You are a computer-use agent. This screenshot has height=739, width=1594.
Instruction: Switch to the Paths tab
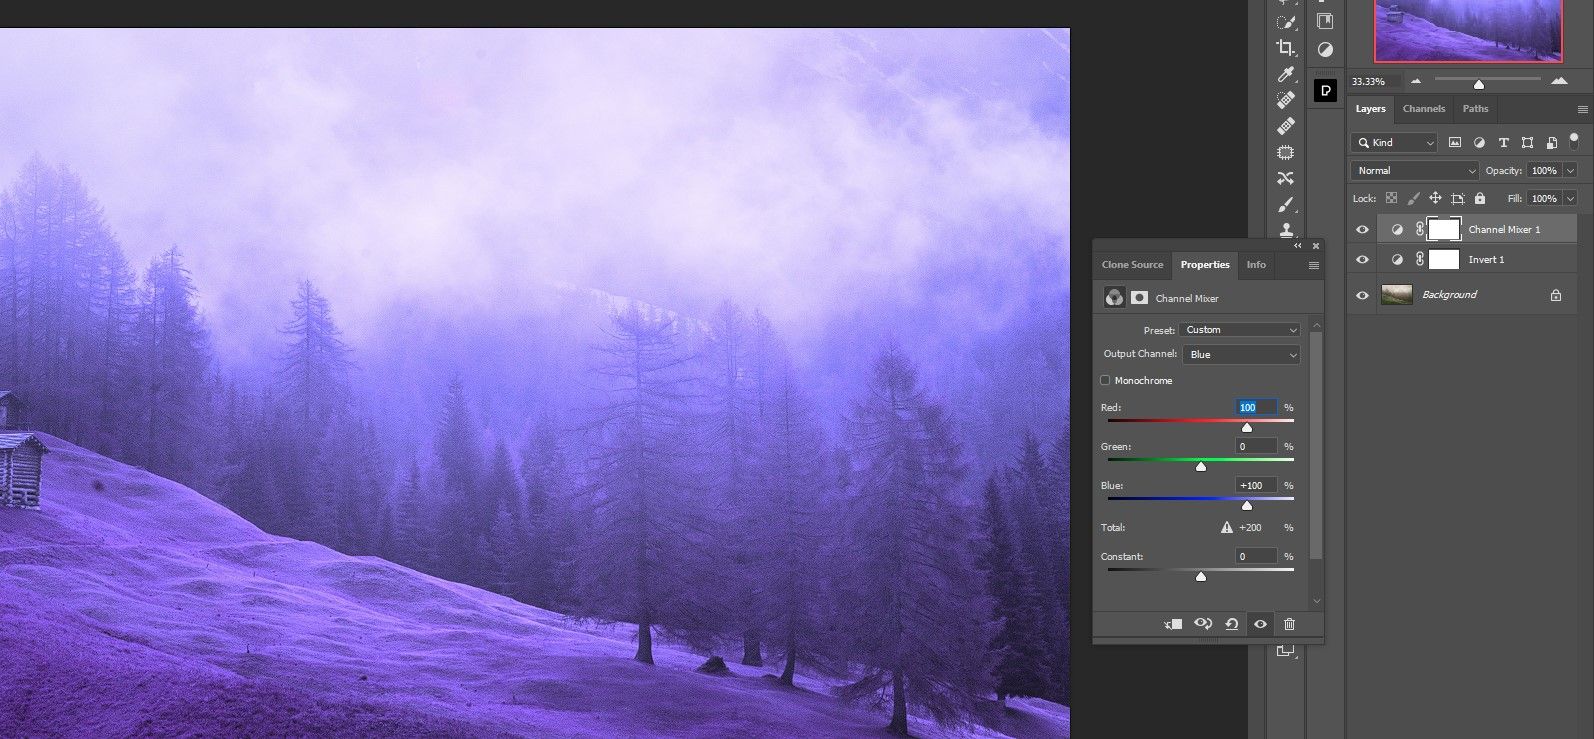[1475, 109]
